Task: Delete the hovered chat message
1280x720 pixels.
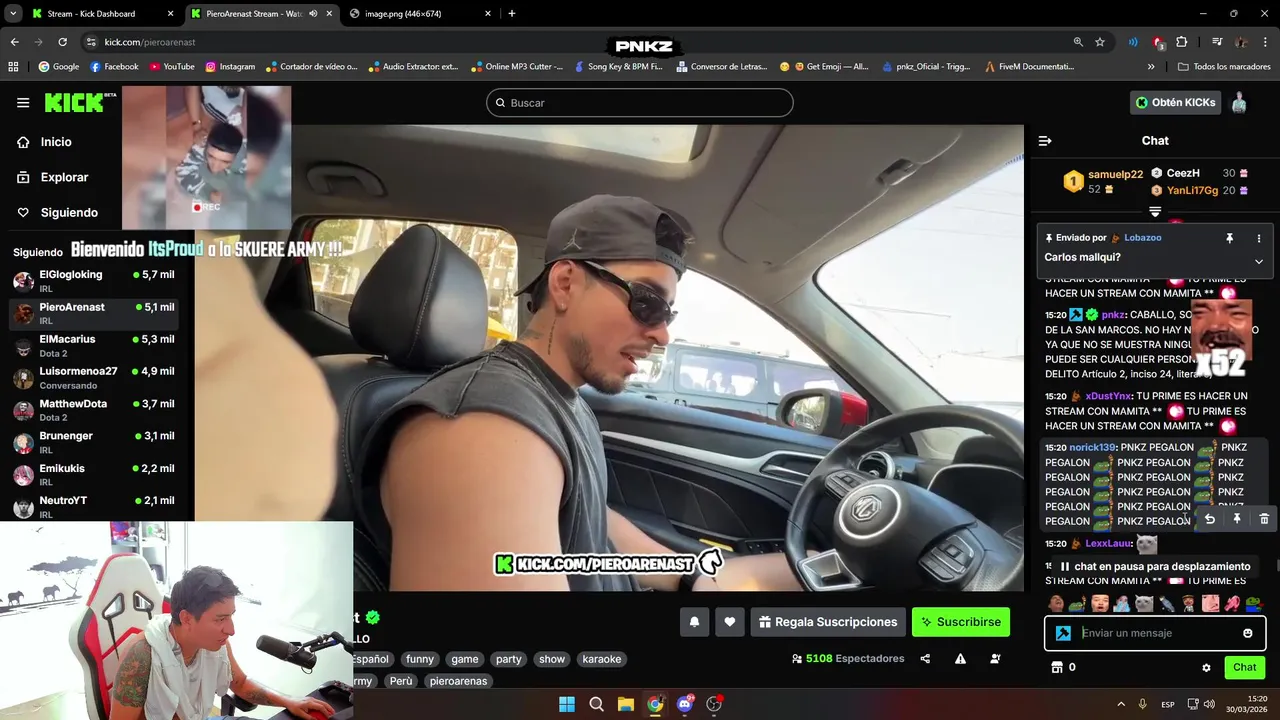Action: coord(1264,519)
